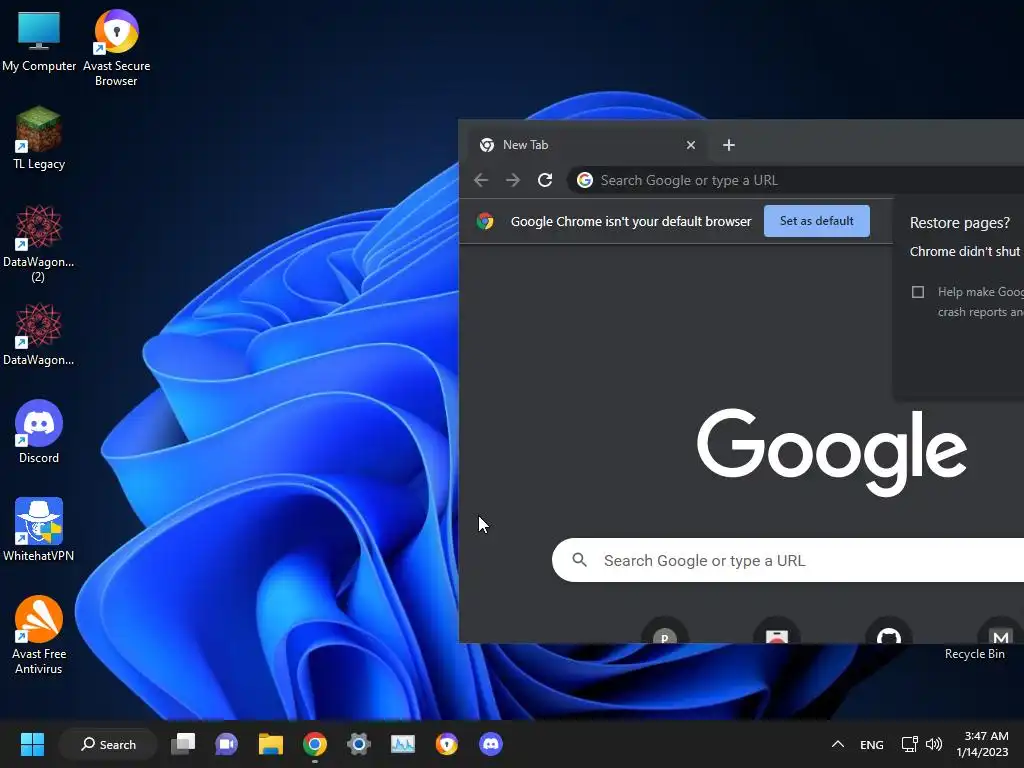
Task: Open Discord from the taskbar
Action: [x=490, y=744]
